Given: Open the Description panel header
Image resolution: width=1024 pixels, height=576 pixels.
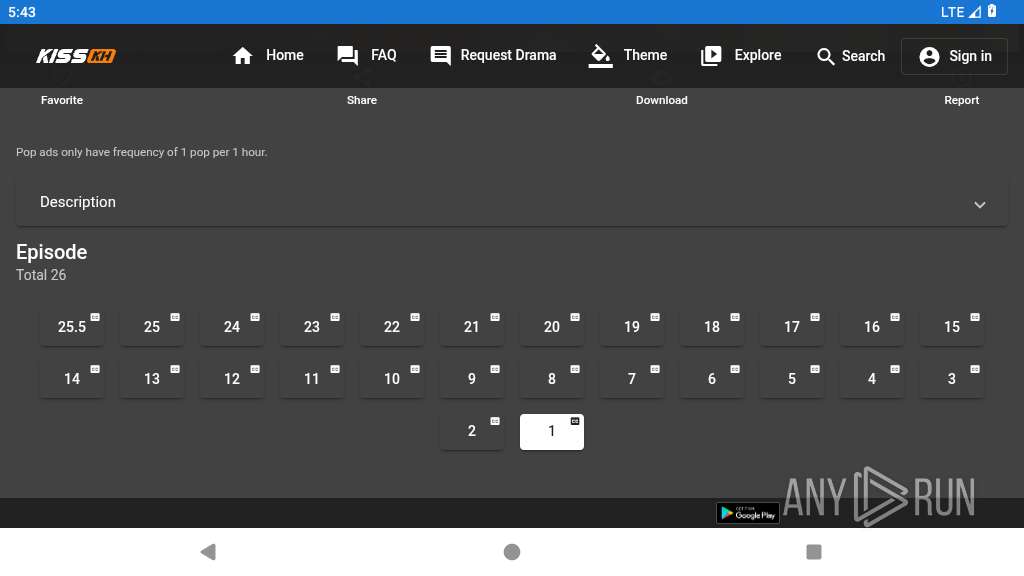Looking at the screenshot, I should point(511,202).
